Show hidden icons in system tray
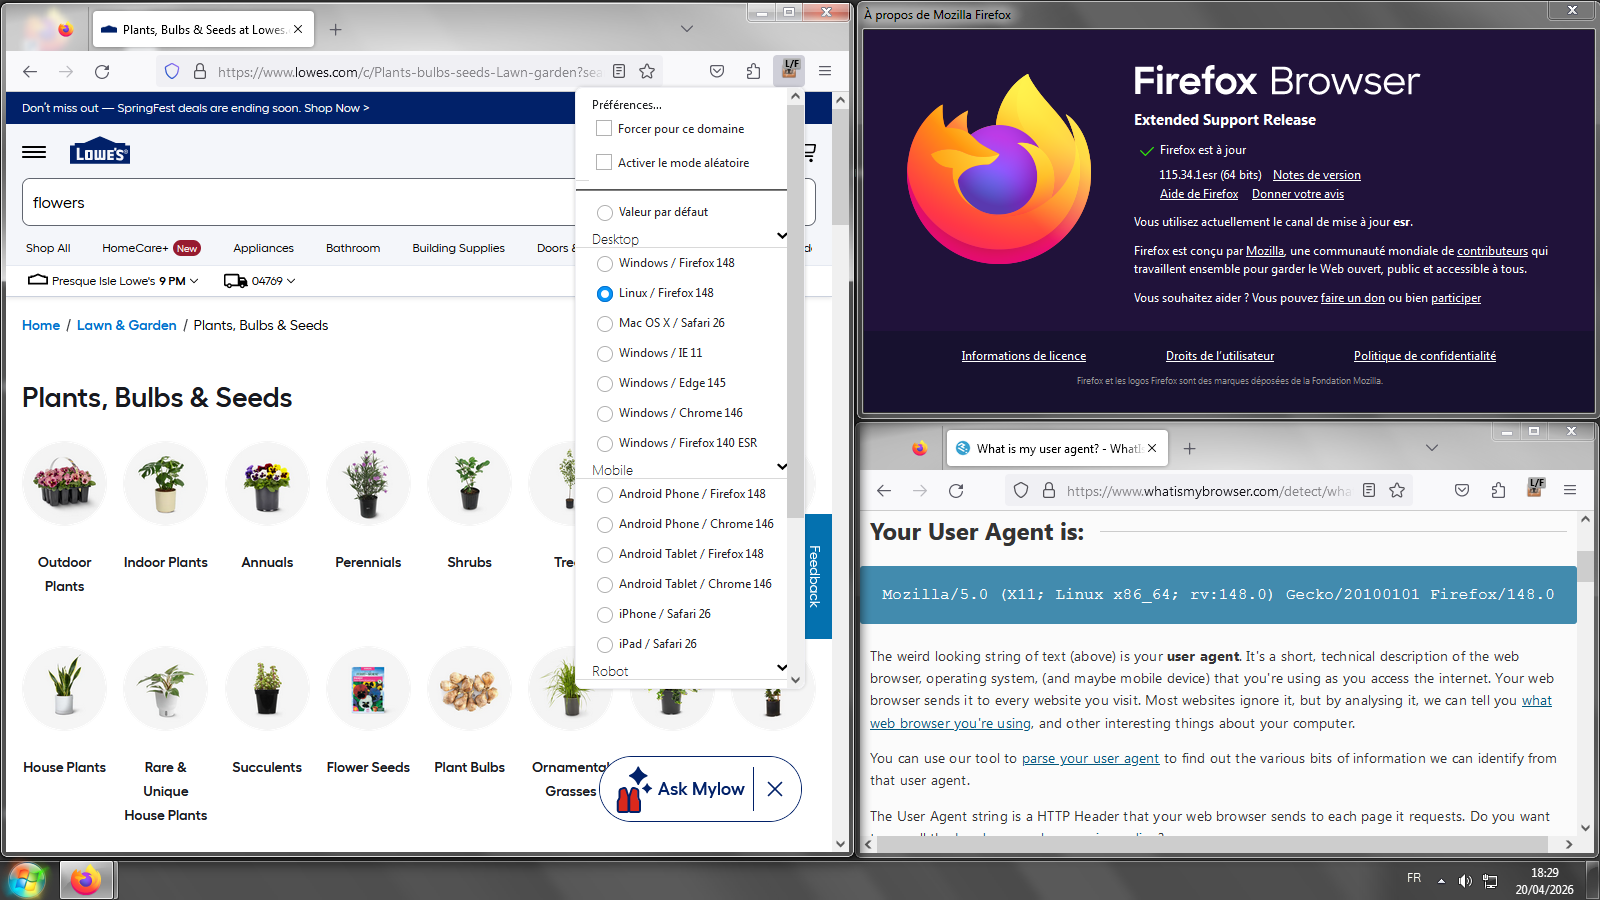Screen dimensions: 1600x900 [1441, 881]
